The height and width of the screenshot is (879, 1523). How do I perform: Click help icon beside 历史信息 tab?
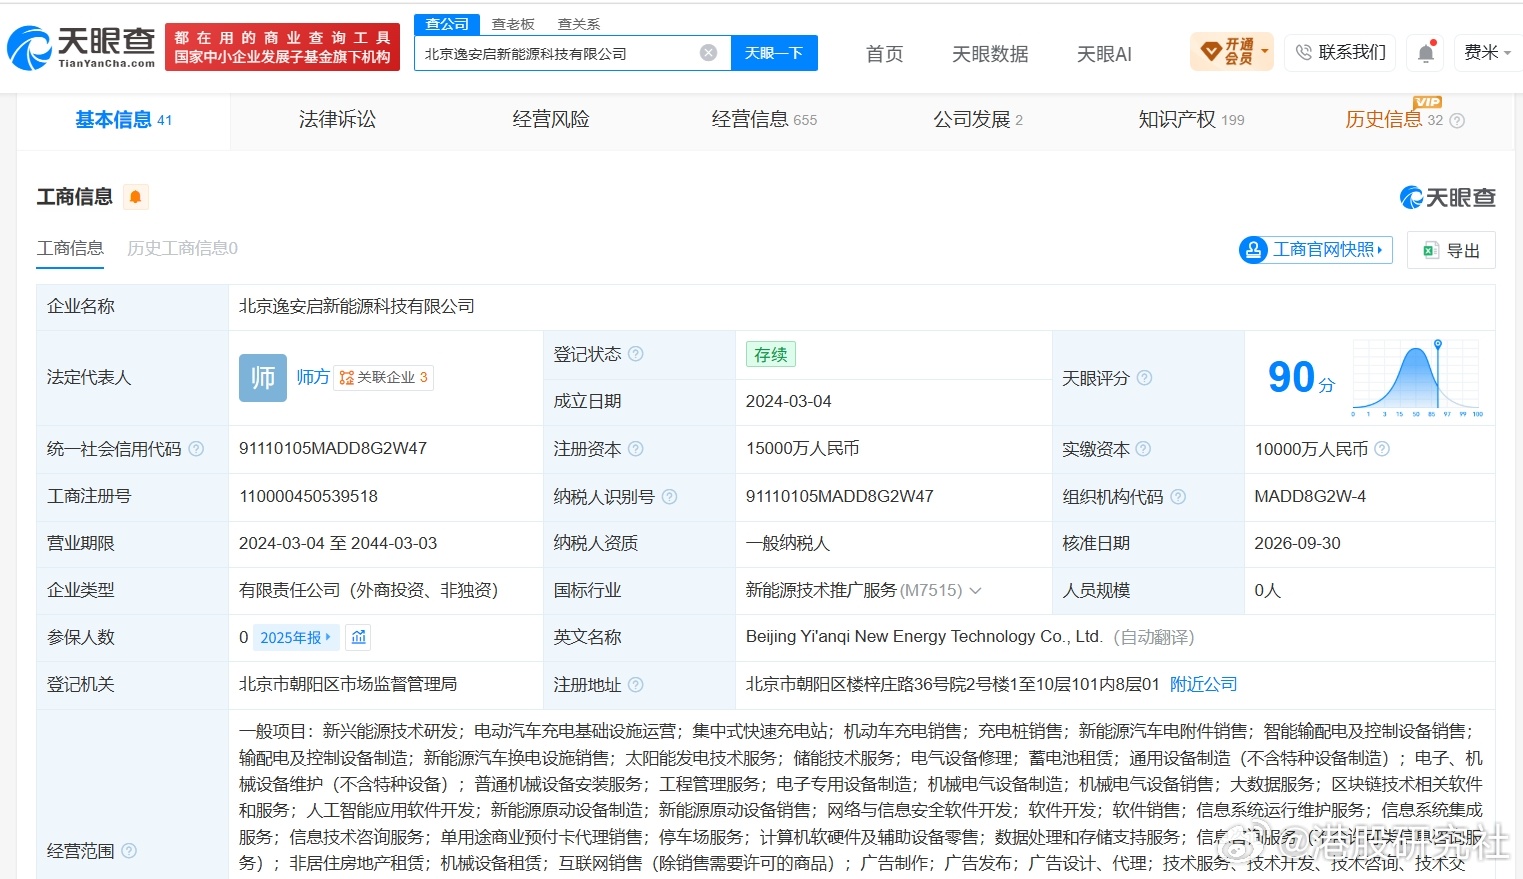[x=1457, y=121]
